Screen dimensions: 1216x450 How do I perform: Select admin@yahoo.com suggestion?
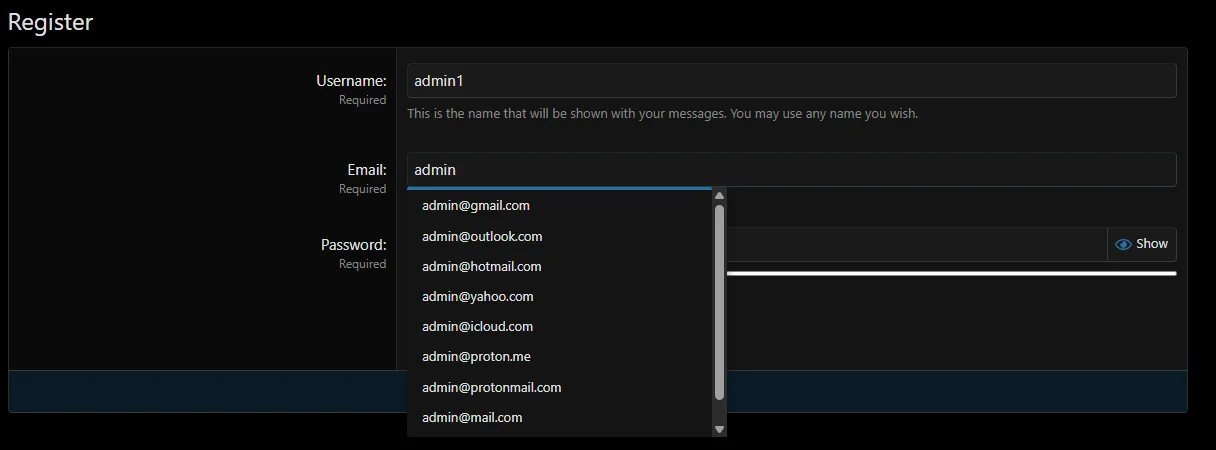click(559, 297)
